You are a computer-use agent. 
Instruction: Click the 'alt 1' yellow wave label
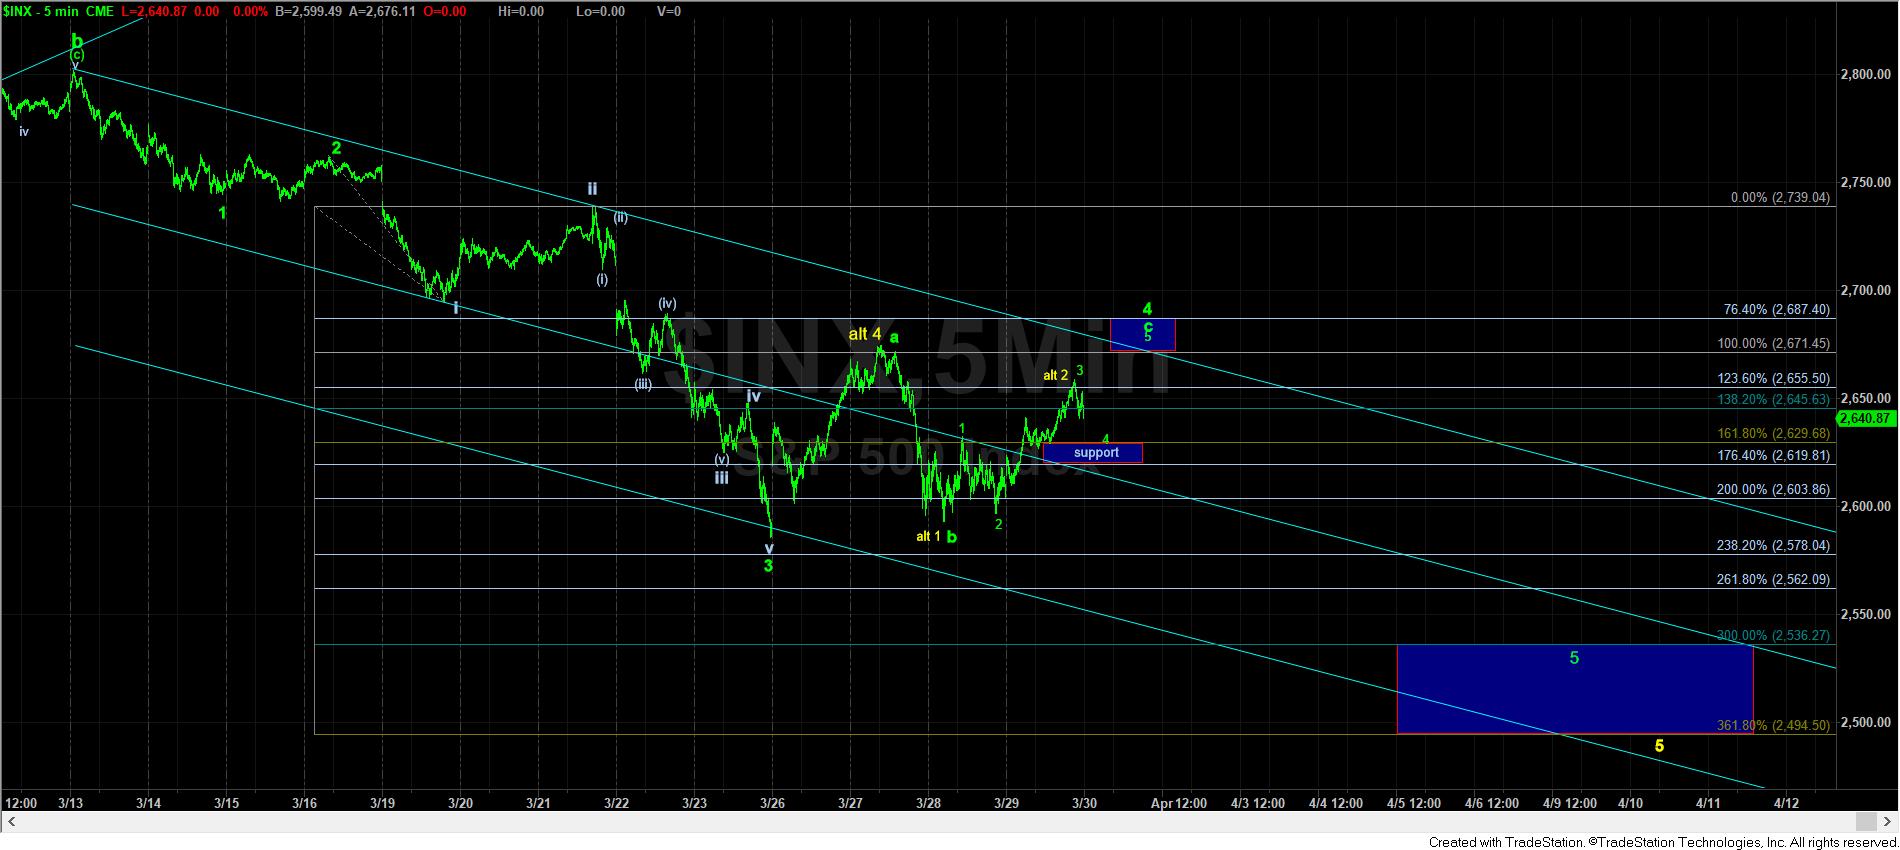coord(928,537)
